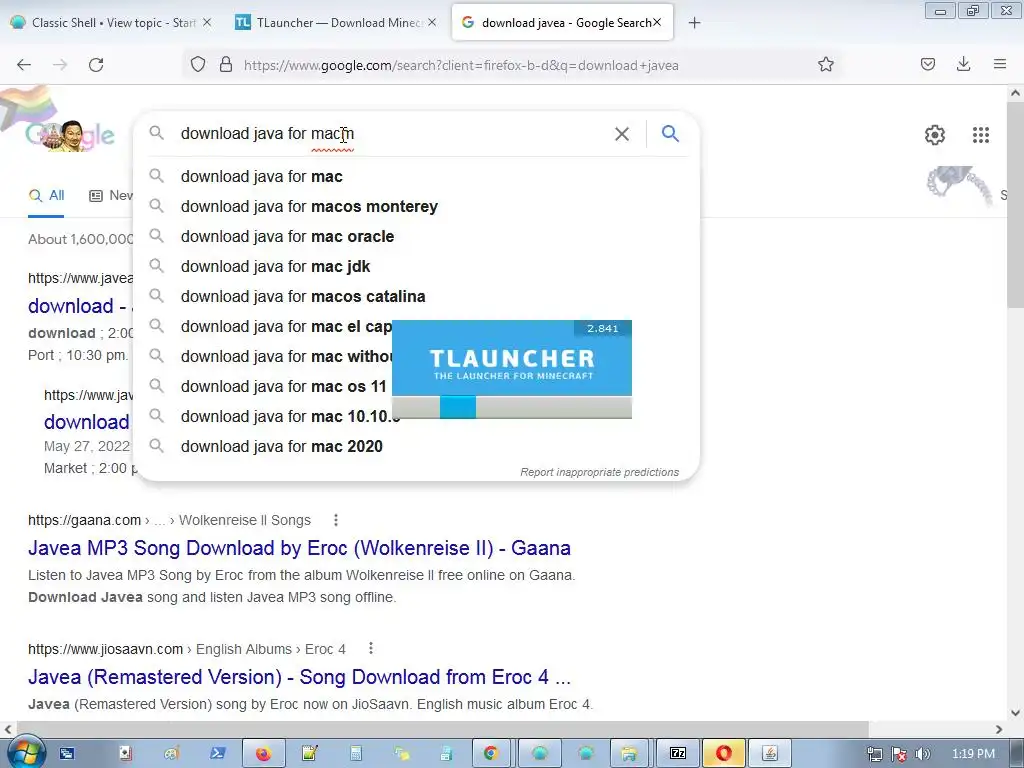Close the TLauncher tab
Image resolution: width=1024 pixels, height=768 pixels.
[x=432, y=22]
